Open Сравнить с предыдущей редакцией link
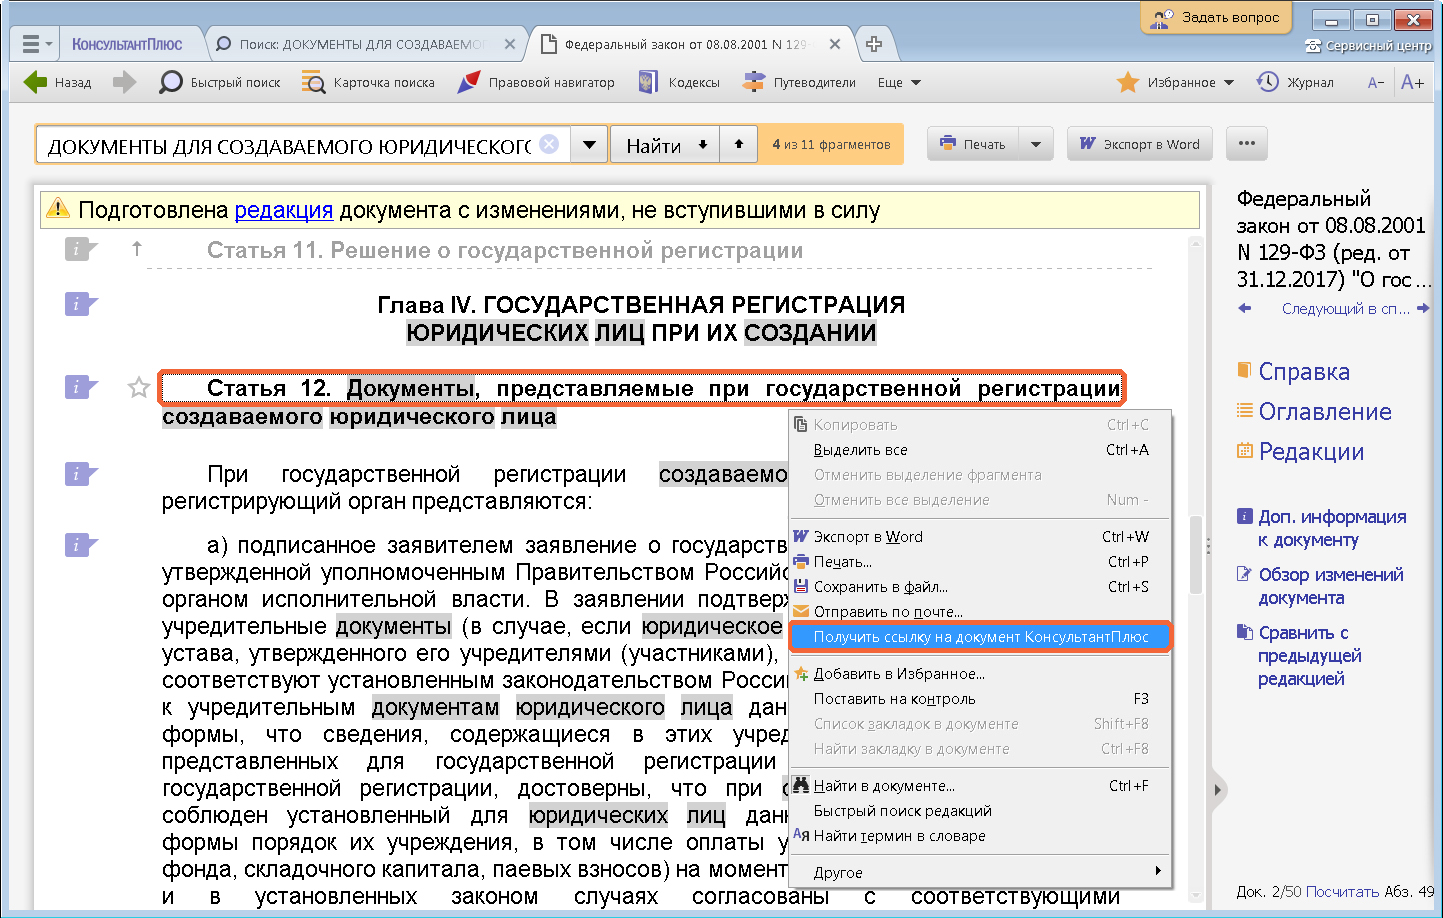Image resolution: width=1443 pixels, height=918 pixels. coord(1300,656)
